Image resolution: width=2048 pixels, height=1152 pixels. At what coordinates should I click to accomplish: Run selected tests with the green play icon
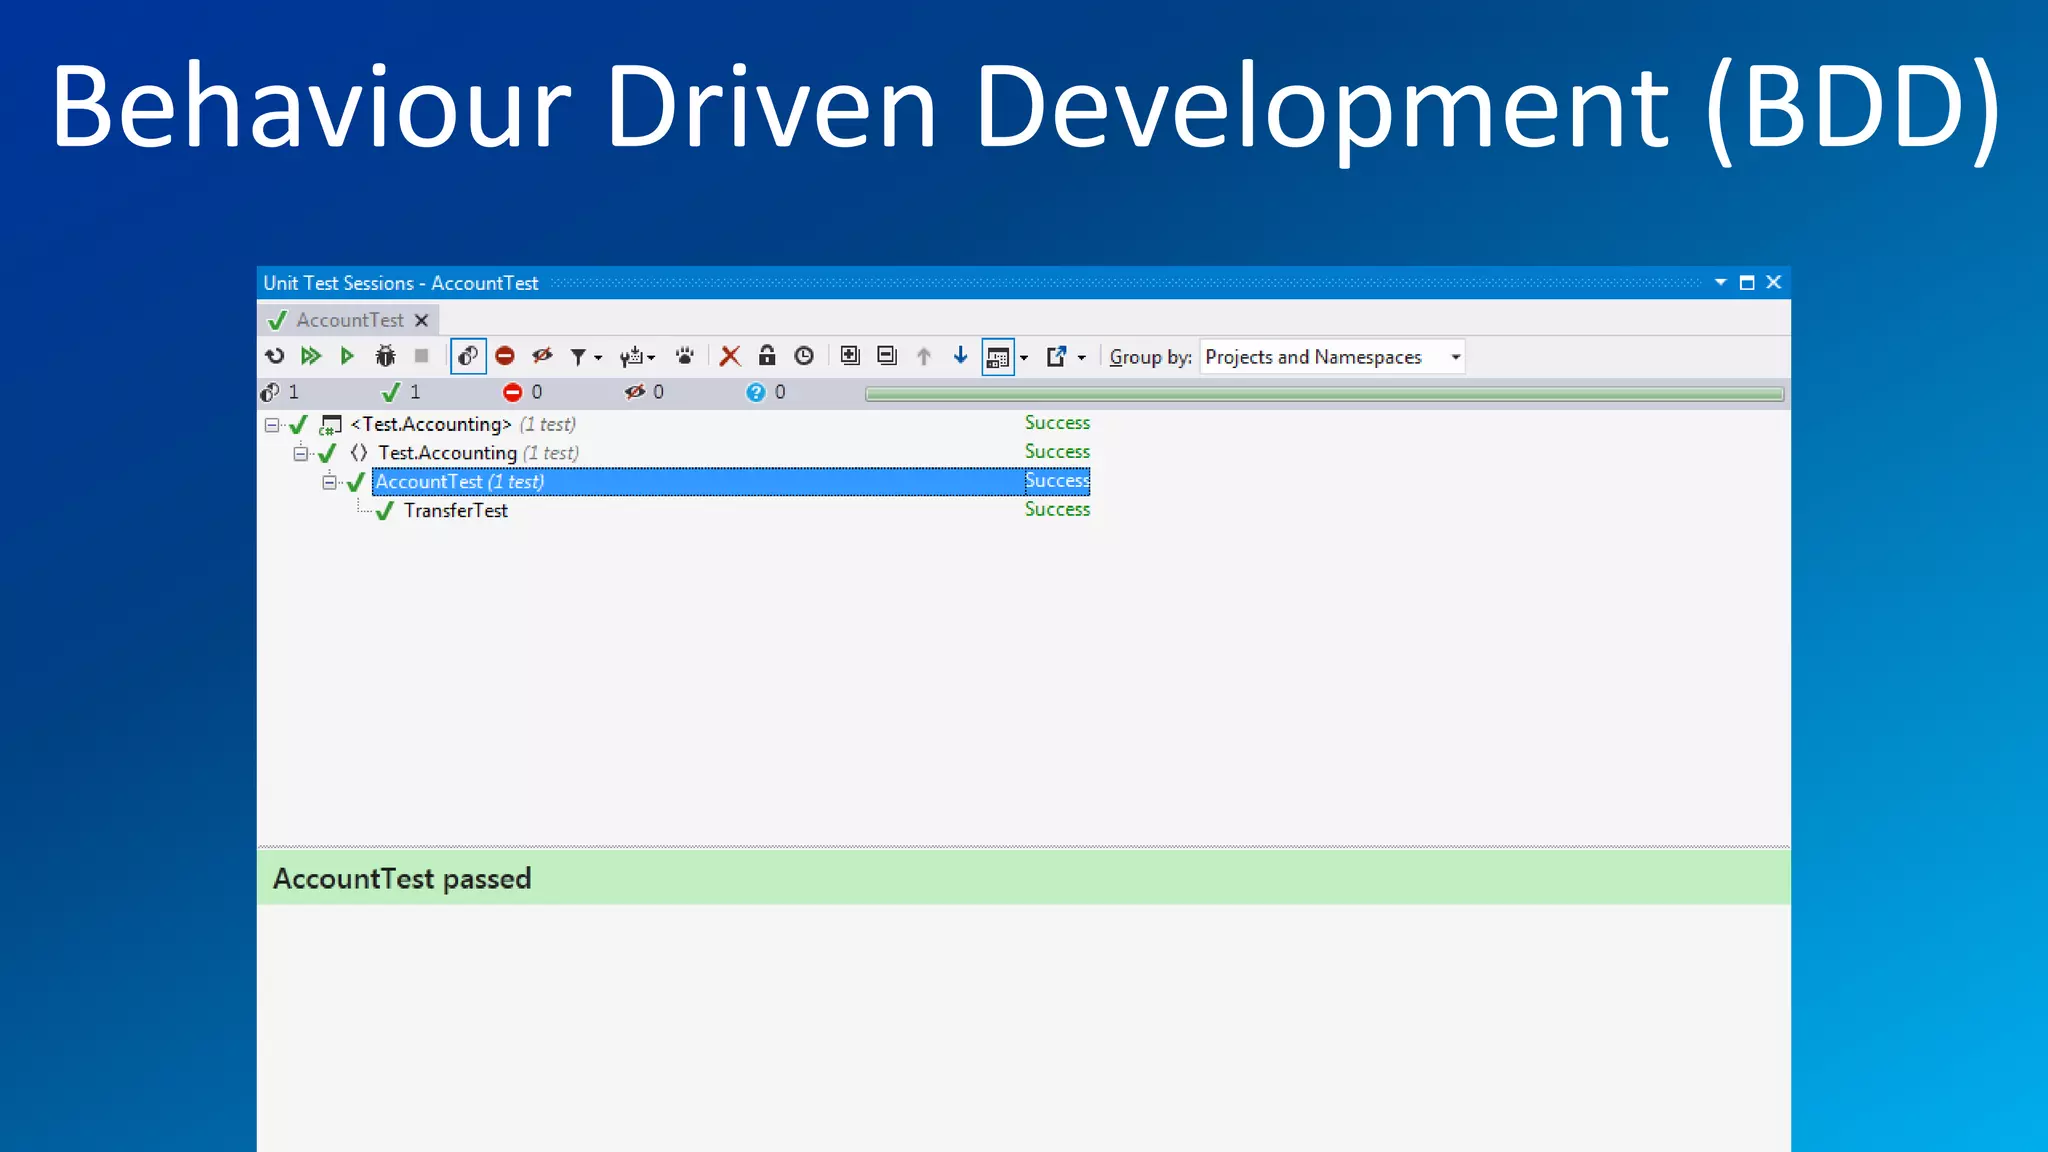pos(347,356)
